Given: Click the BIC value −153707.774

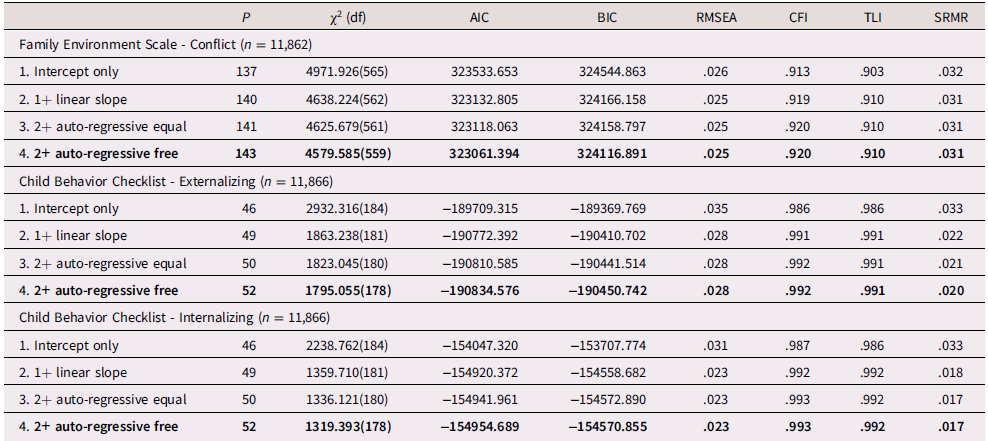Looking at the screenshot, I should (x=619, y=345).
